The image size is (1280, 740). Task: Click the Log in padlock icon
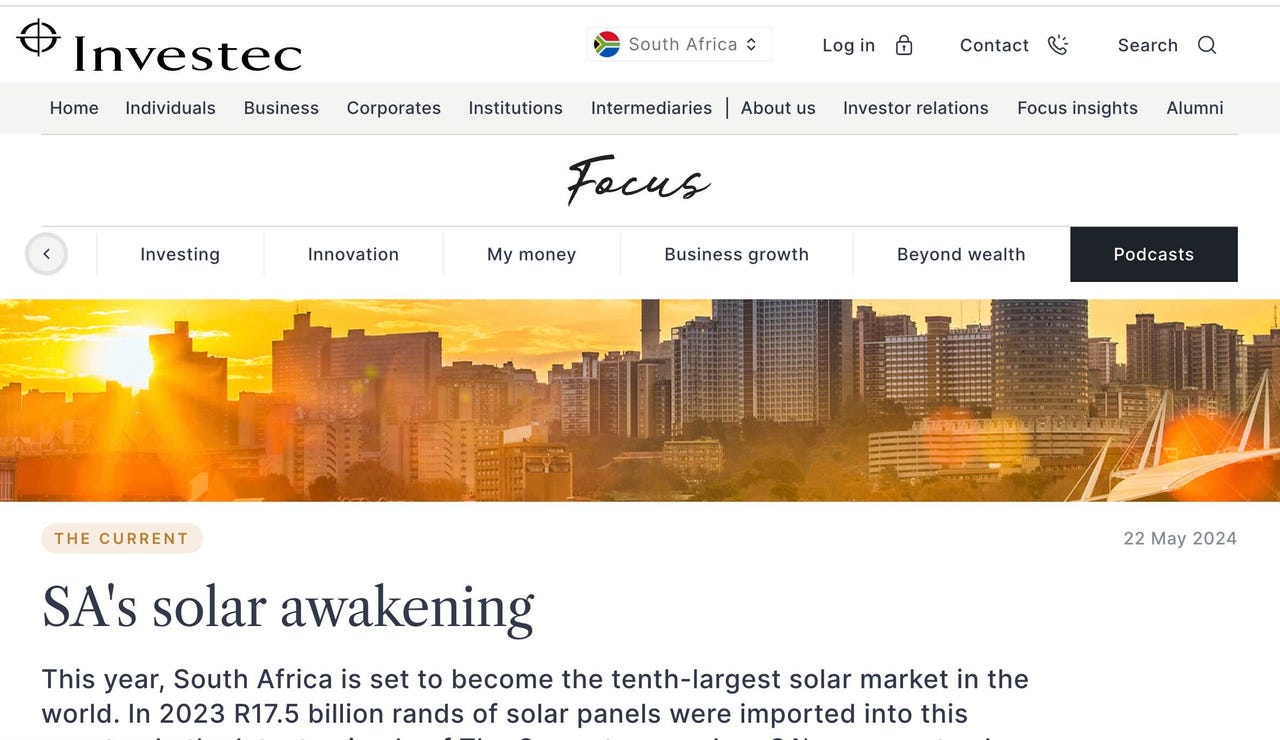[904, 45]
